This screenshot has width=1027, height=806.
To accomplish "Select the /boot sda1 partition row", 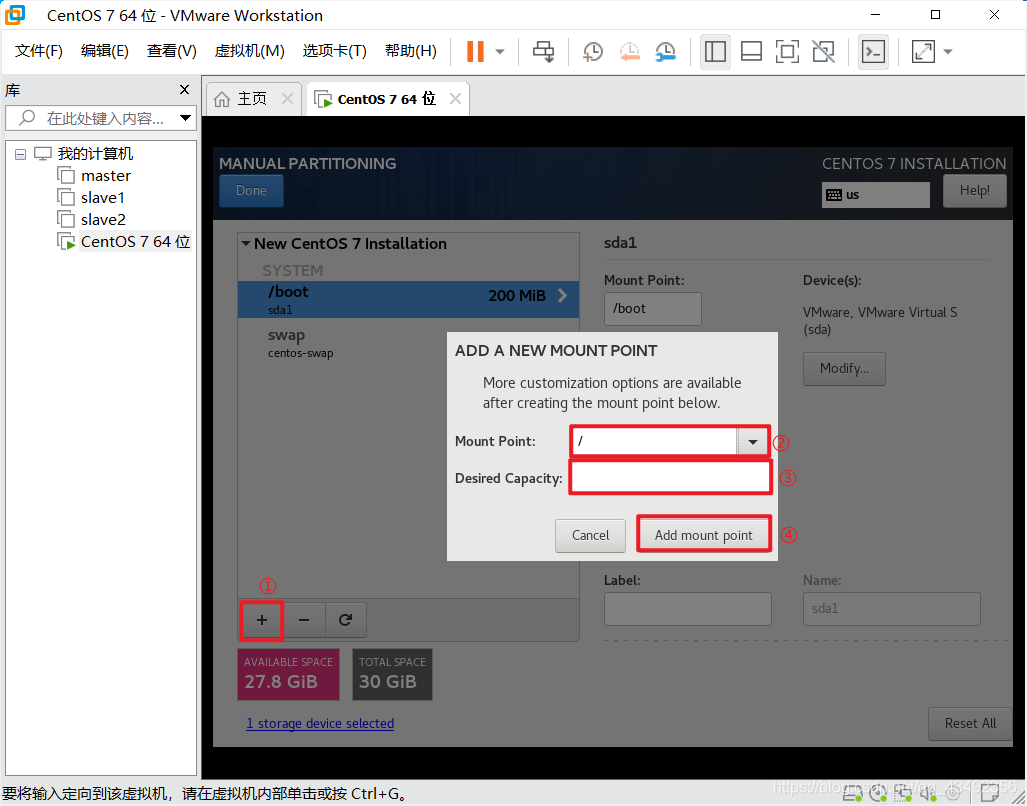I will pyautogui.click(x=408, y=299).
